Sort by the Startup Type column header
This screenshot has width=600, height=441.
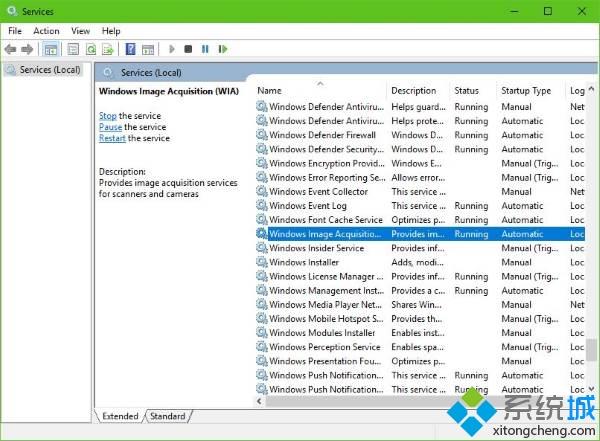coord(530,91)
